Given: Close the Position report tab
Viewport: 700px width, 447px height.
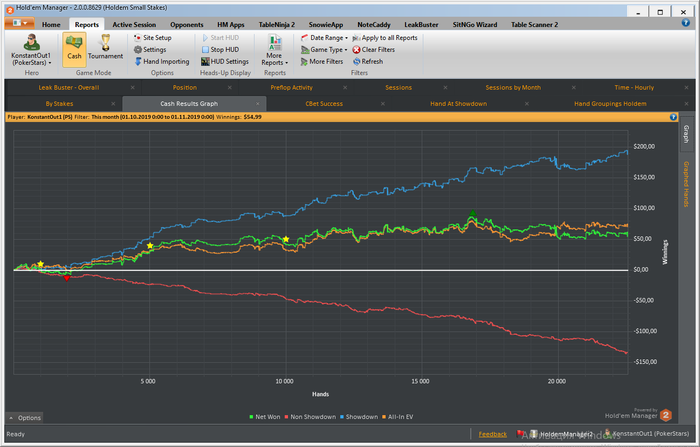Looking at the screenshot, I should [229, 88].
